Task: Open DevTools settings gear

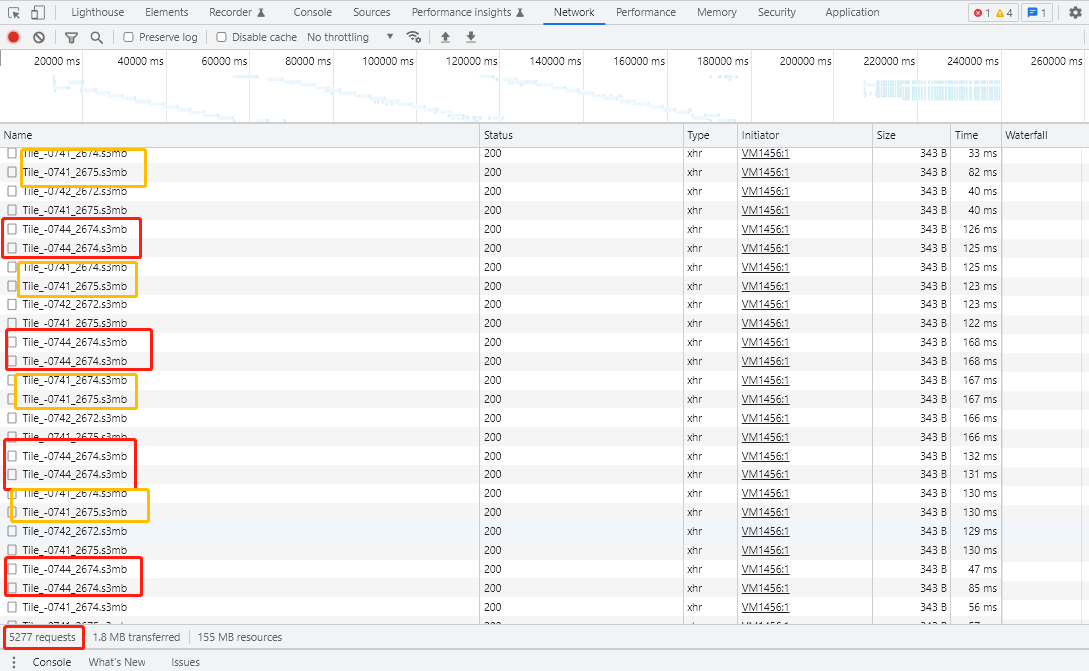Action: (1075, 13)
